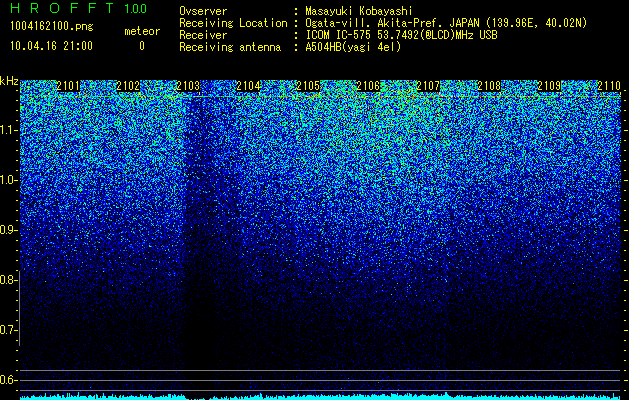Image resolution: width=629 pixels, height=400 pixels.
Task: Click the 1.0 kHz axis label
Action: 8,180
